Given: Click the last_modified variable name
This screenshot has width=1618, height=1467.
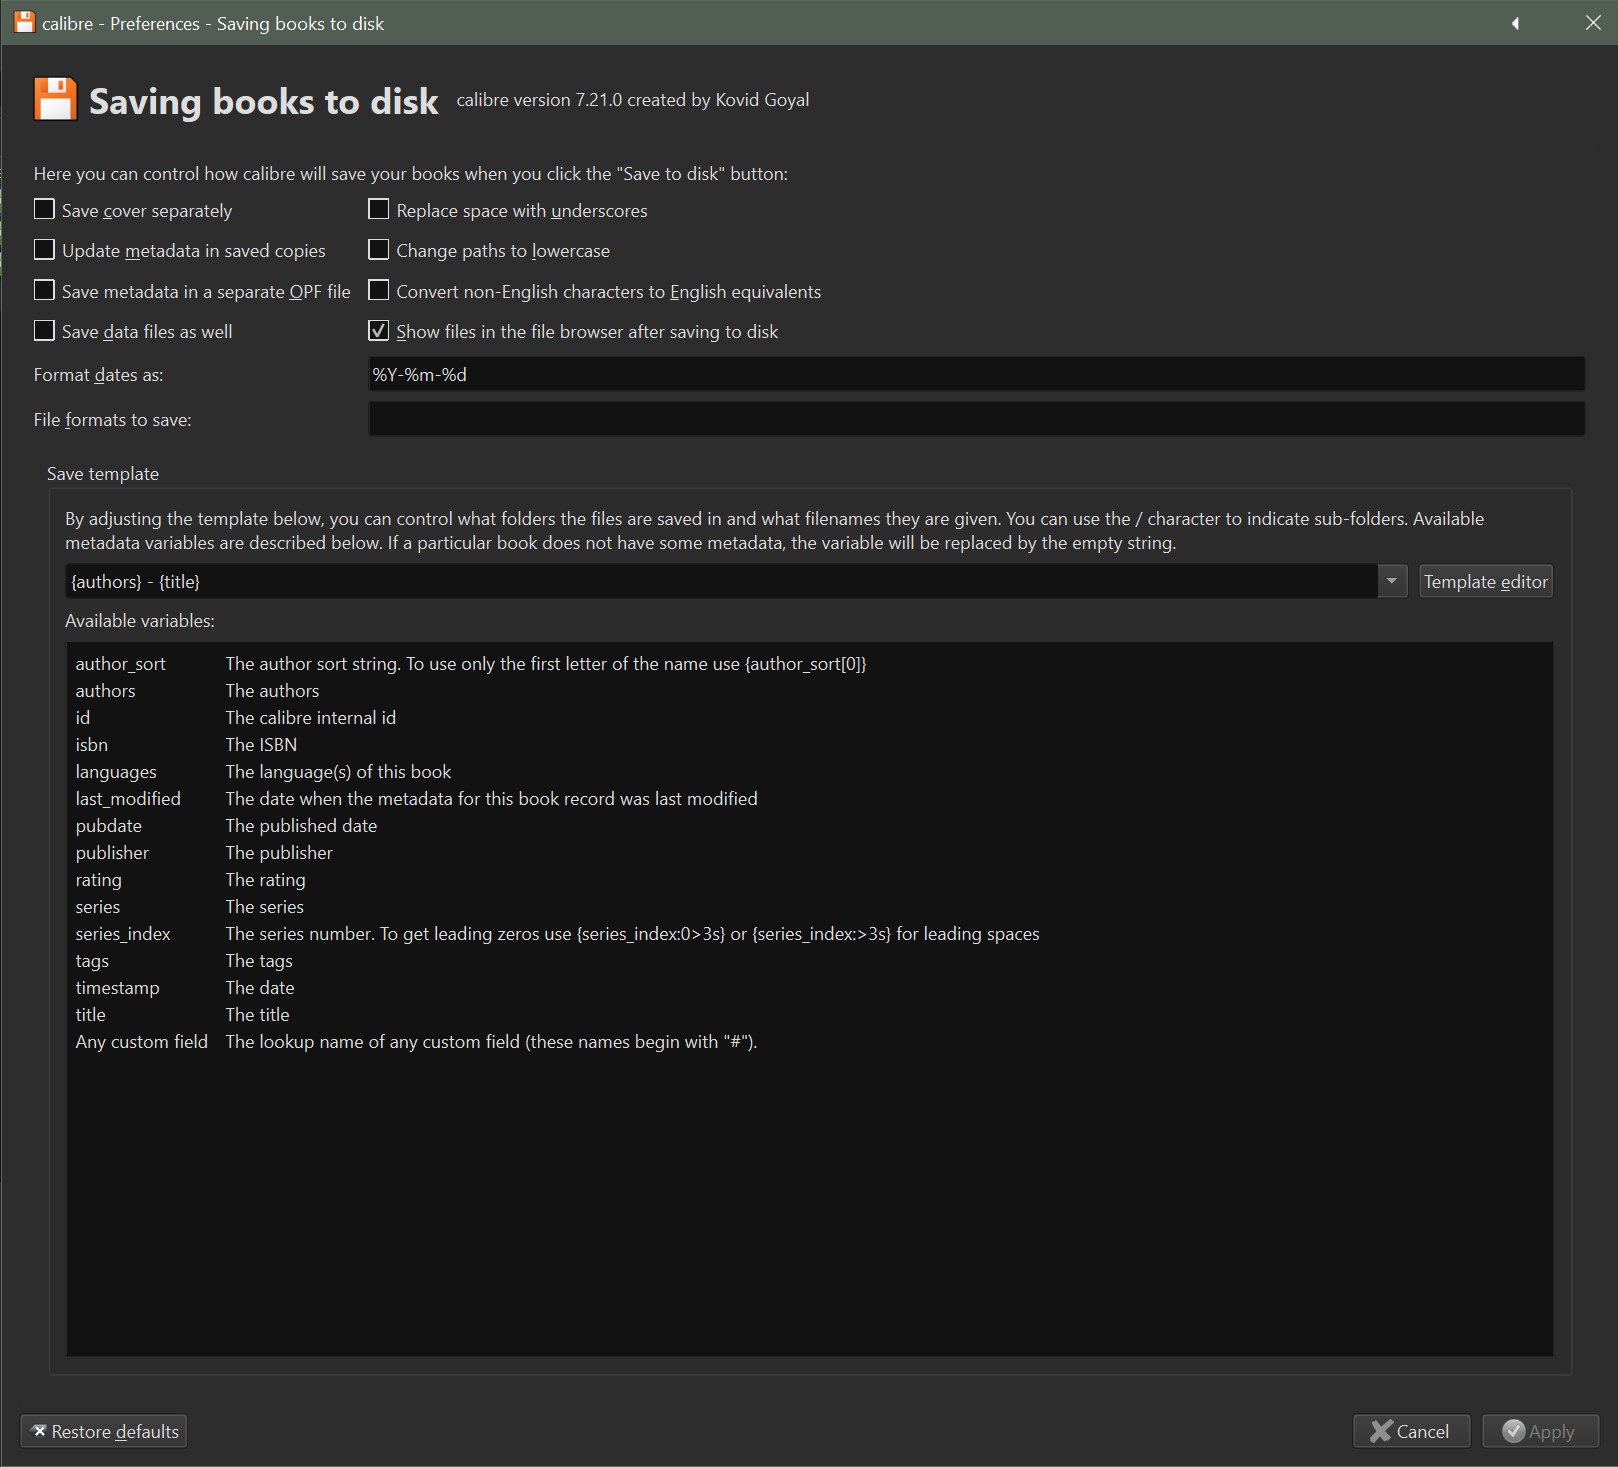Looking at the screenshot, I should 128,799.
